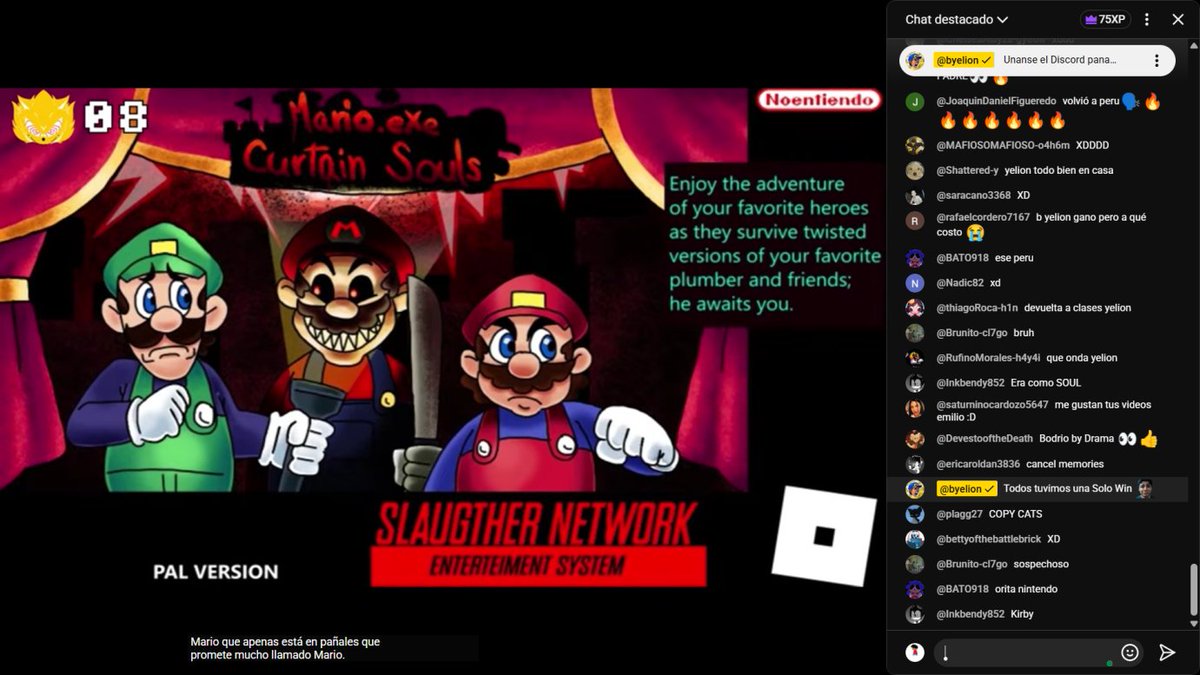Click the @JoaquinDanielFigueredo username

click(x=995, y=102)
